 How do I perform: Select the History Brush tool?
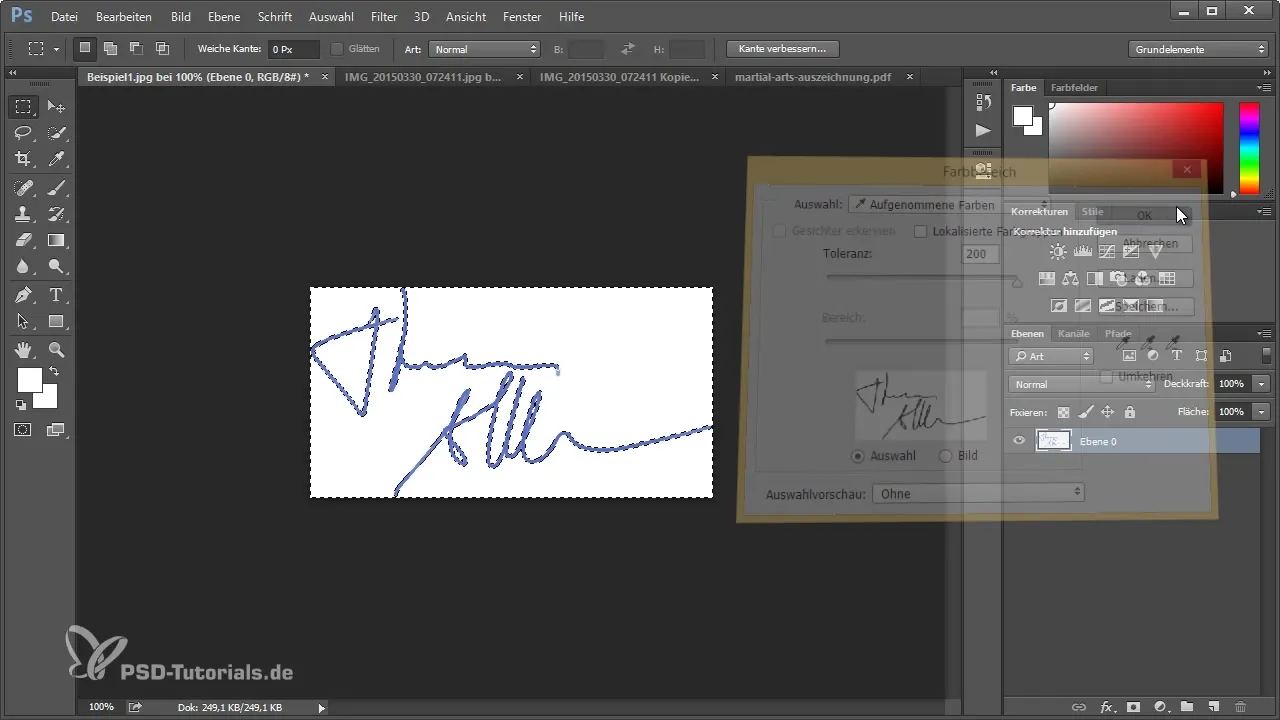pyautogui.click(x=56, y=213)
